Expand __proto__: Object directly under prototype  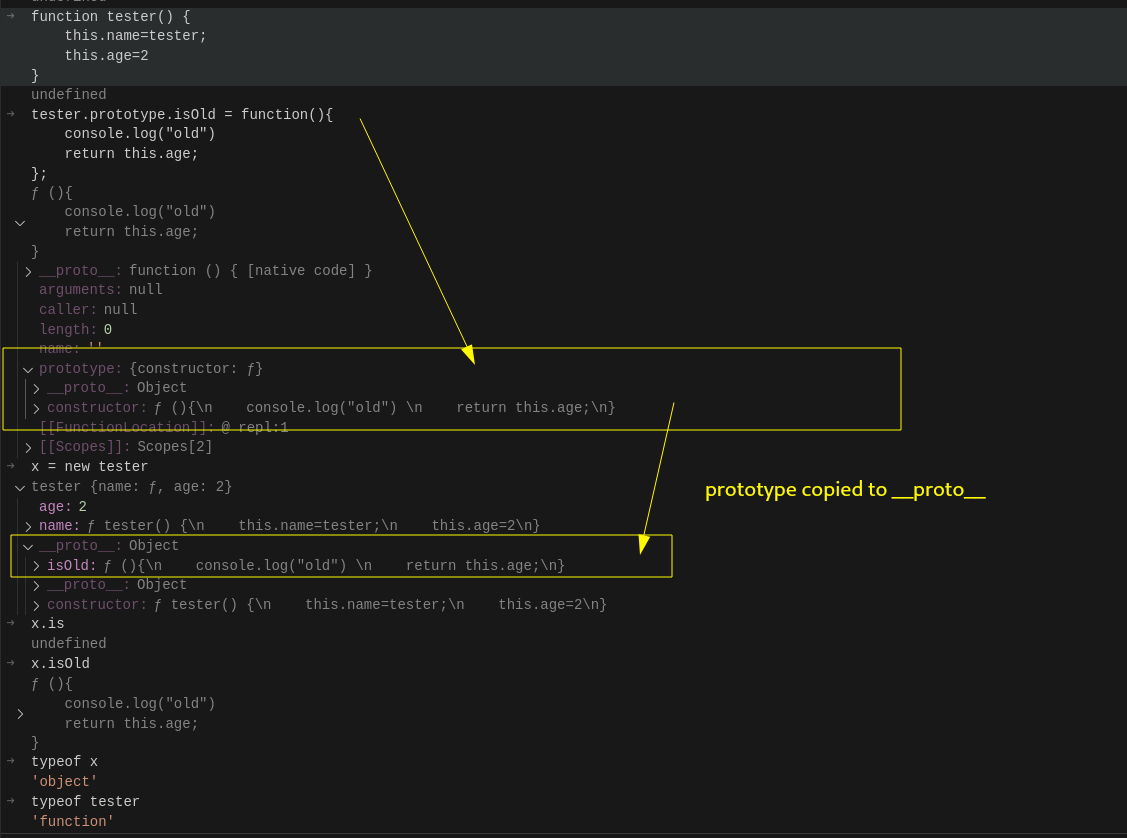point(36,389)
